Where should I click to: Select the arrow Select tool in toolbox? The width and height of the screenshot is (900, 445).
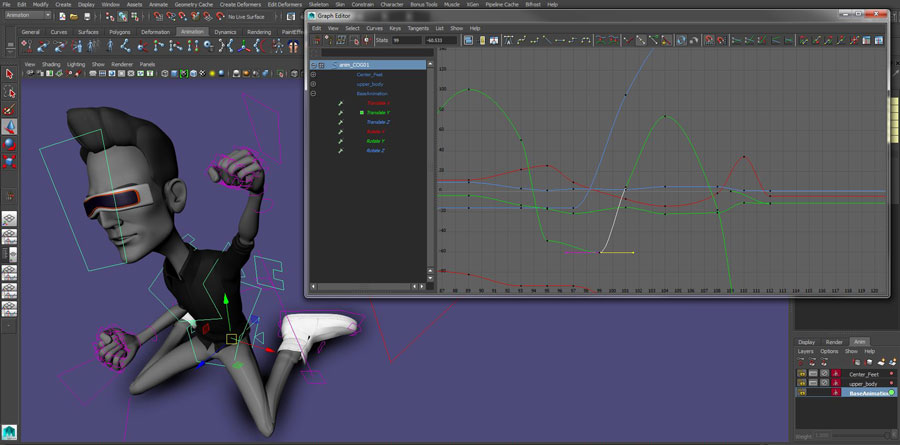(x=9, y=74)
